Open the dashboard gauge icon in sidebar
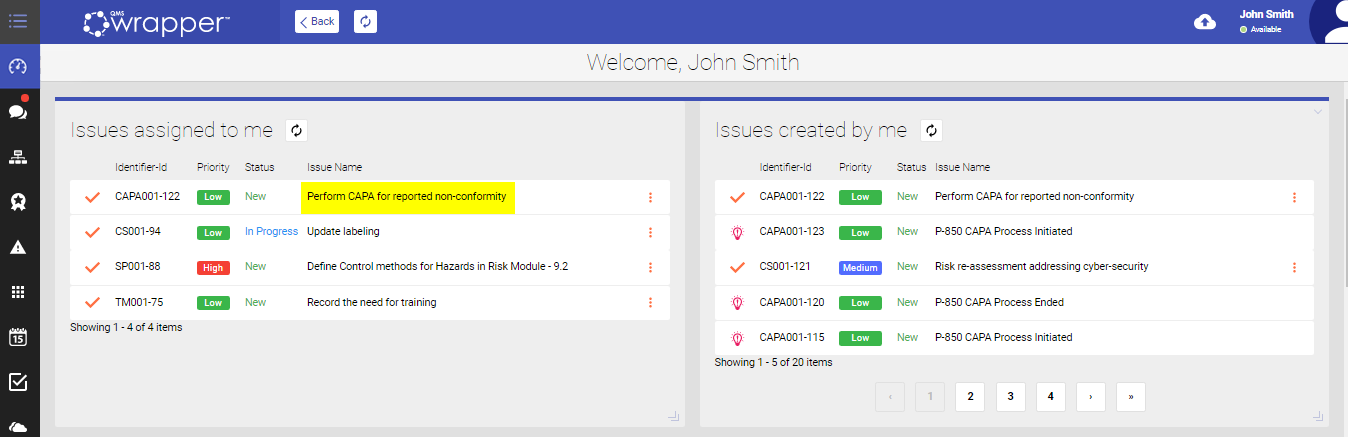 click(18, 67)
